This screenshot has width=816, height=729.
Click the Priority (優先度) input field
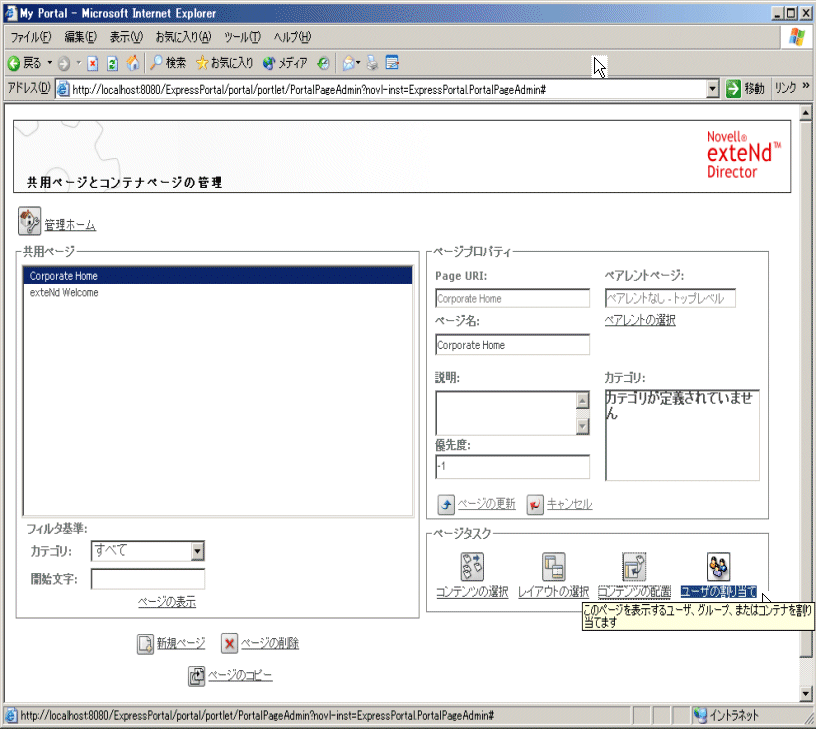pyautogui.click(x=513, y=466)
